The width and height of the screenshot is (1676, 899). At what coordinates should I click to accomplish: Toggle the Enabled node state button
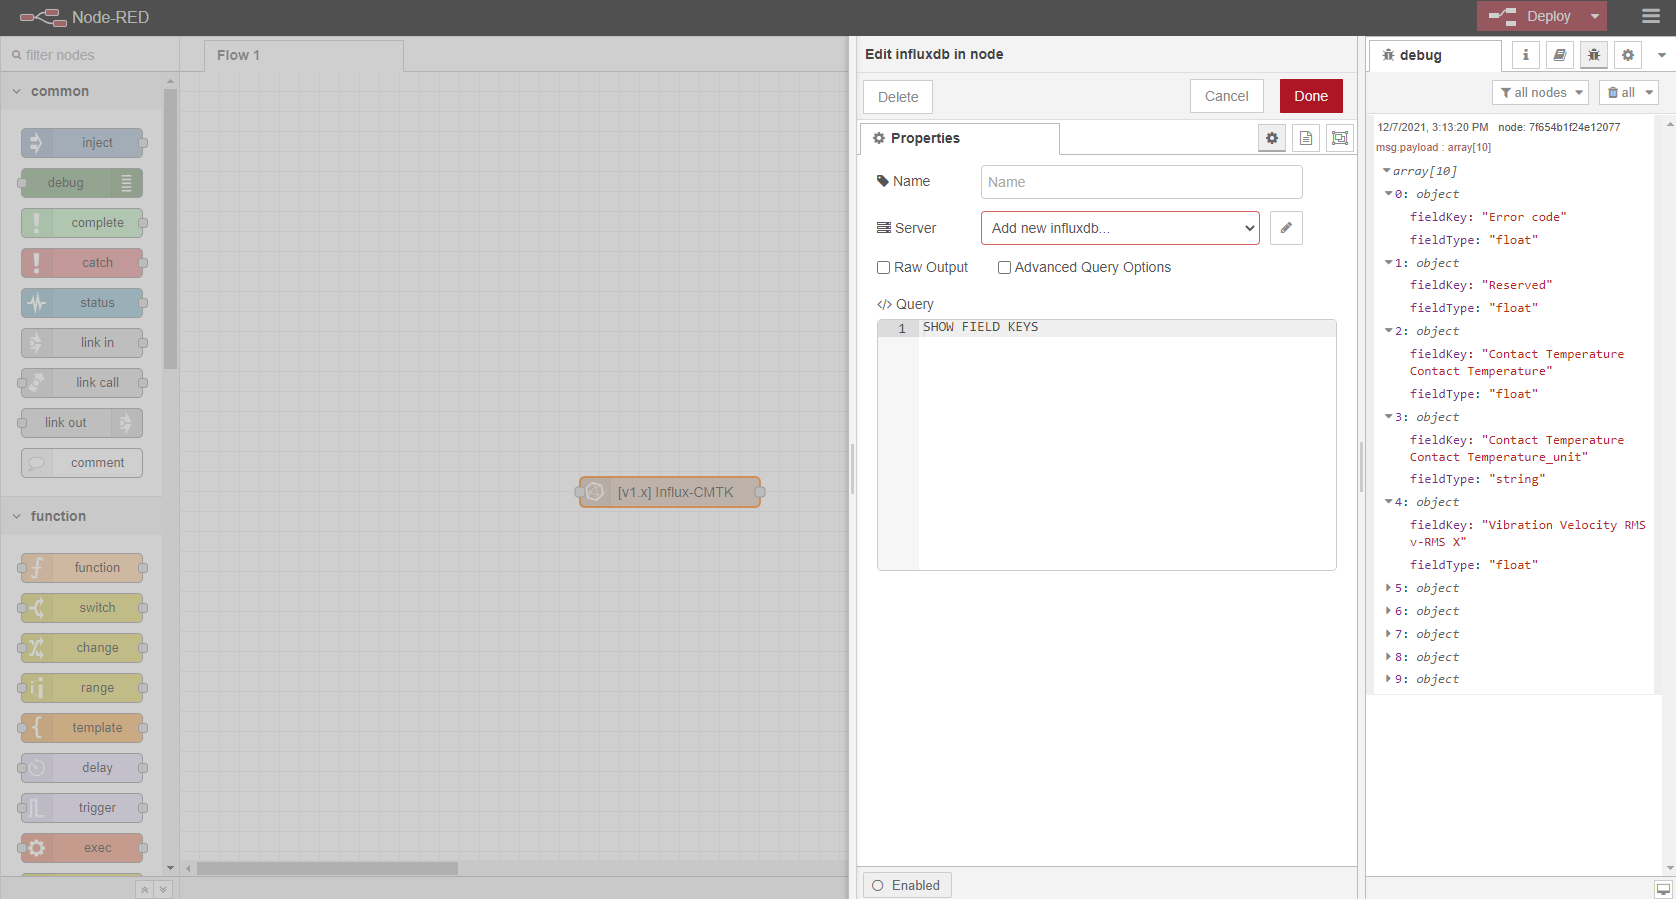tap(907, 885)
